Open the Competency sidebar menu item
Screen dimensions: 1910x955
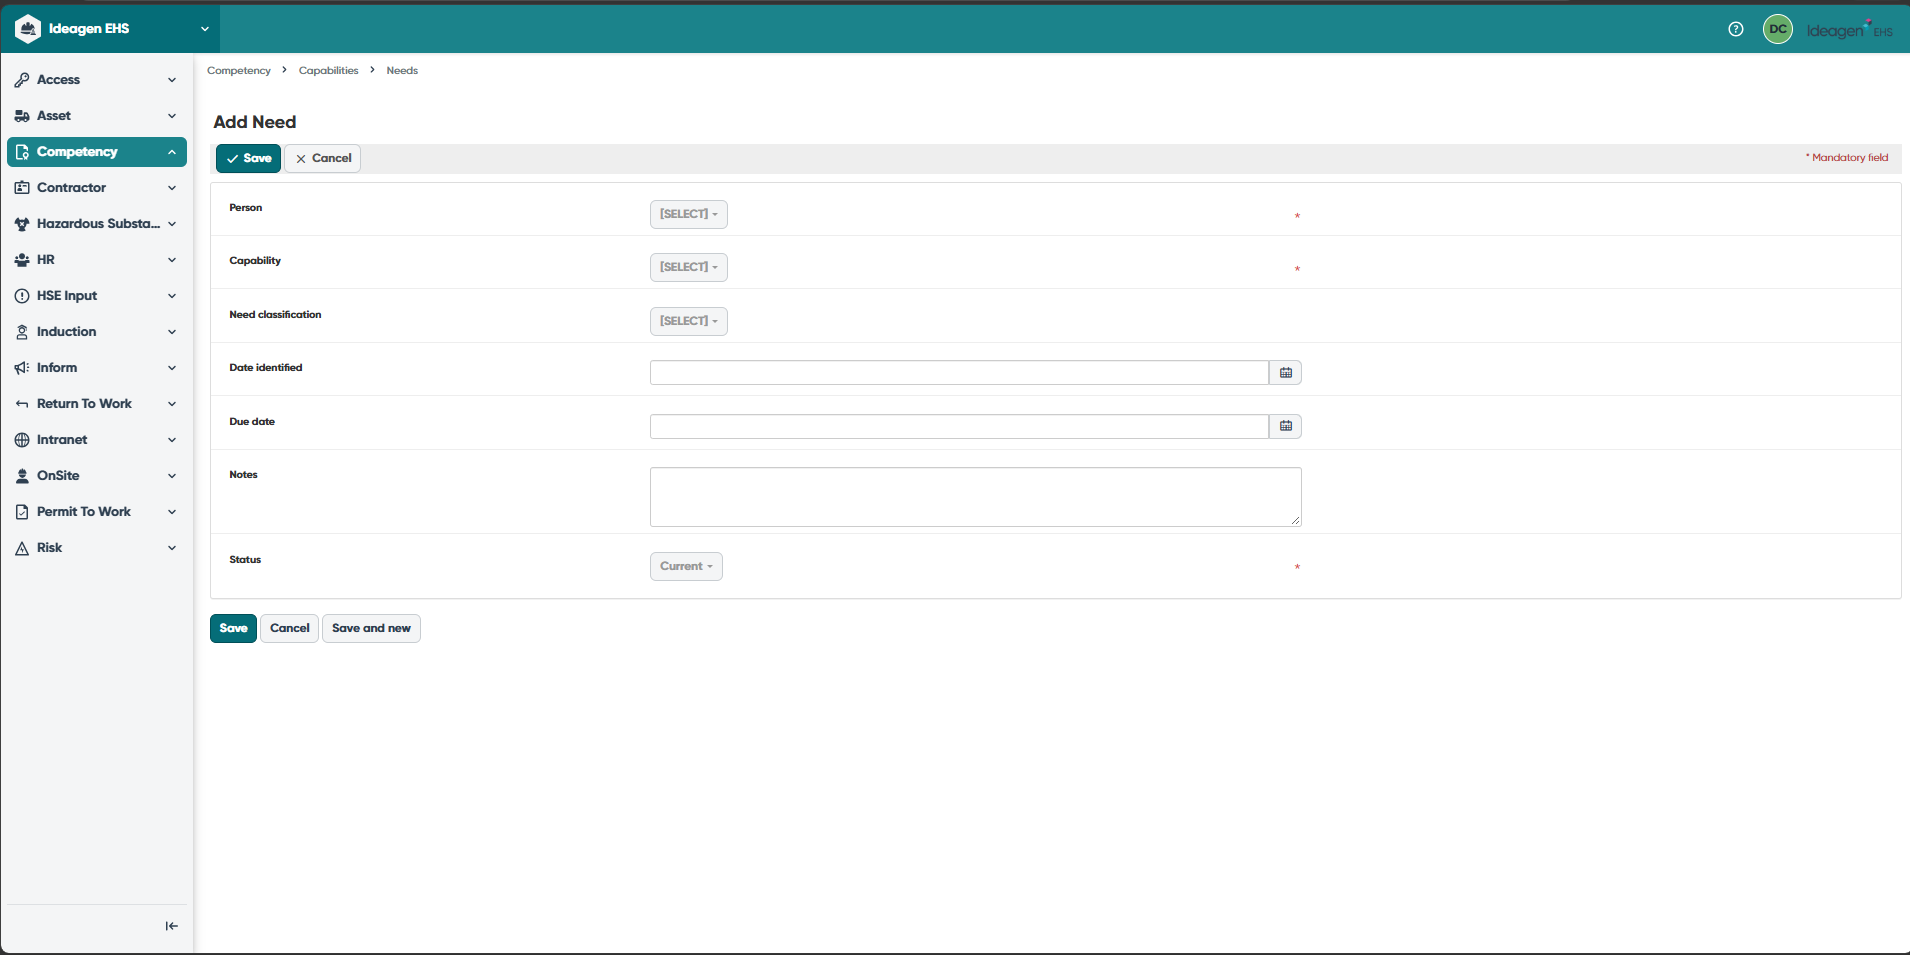97,152
